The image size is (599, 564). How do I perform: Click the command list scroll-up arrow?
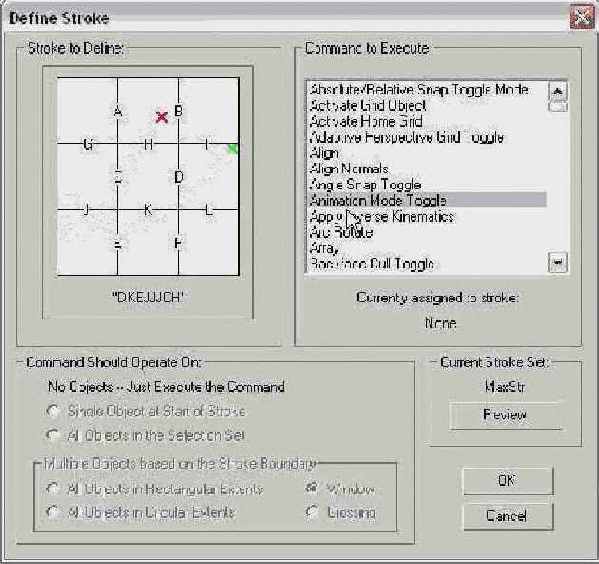click(x=558, y=91)
